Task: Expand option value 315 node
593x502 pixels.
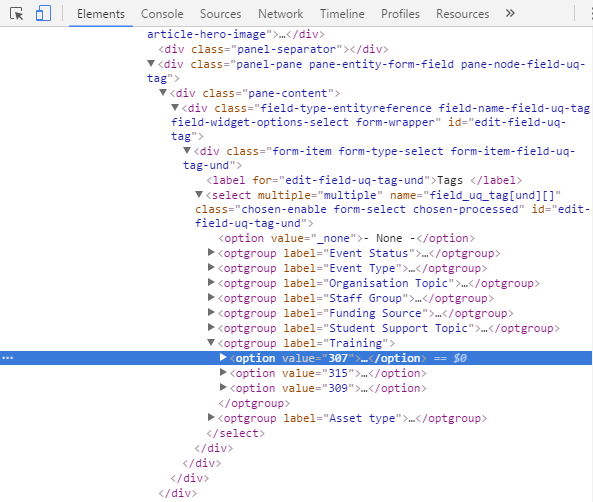Action: tap(223, 373)
